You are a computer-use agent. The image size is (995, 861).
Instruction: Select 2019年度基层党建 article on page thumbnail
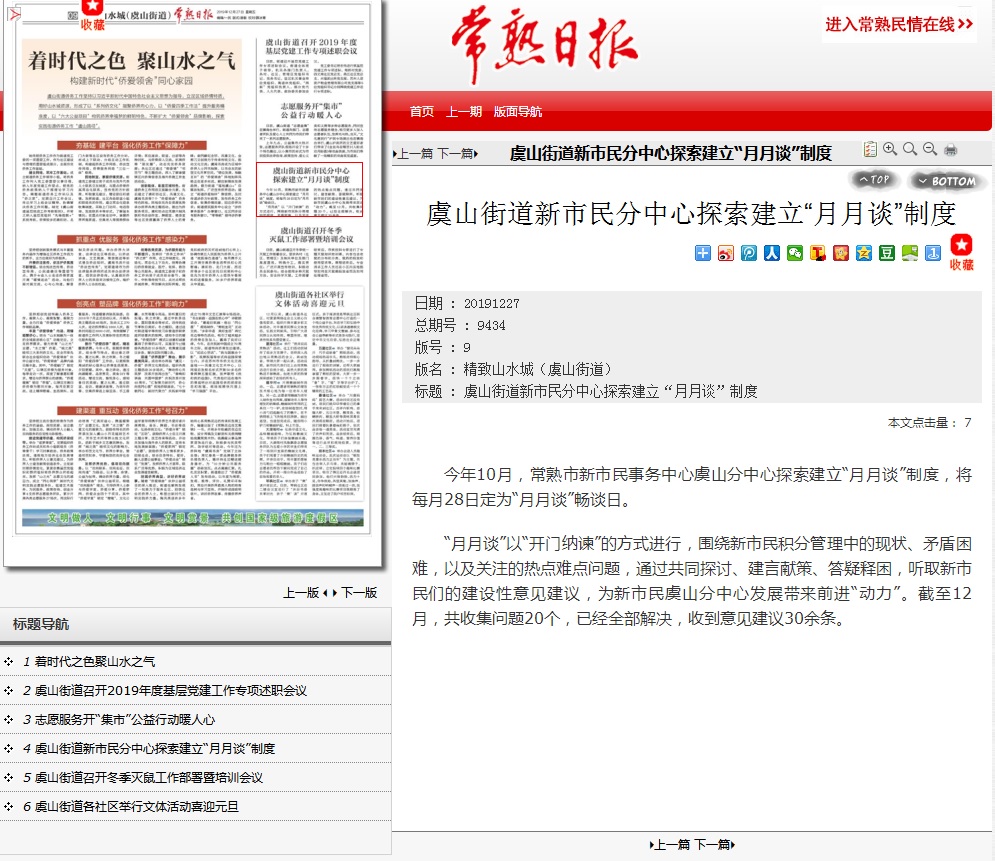pyautogui.click(x=311, y=66)
